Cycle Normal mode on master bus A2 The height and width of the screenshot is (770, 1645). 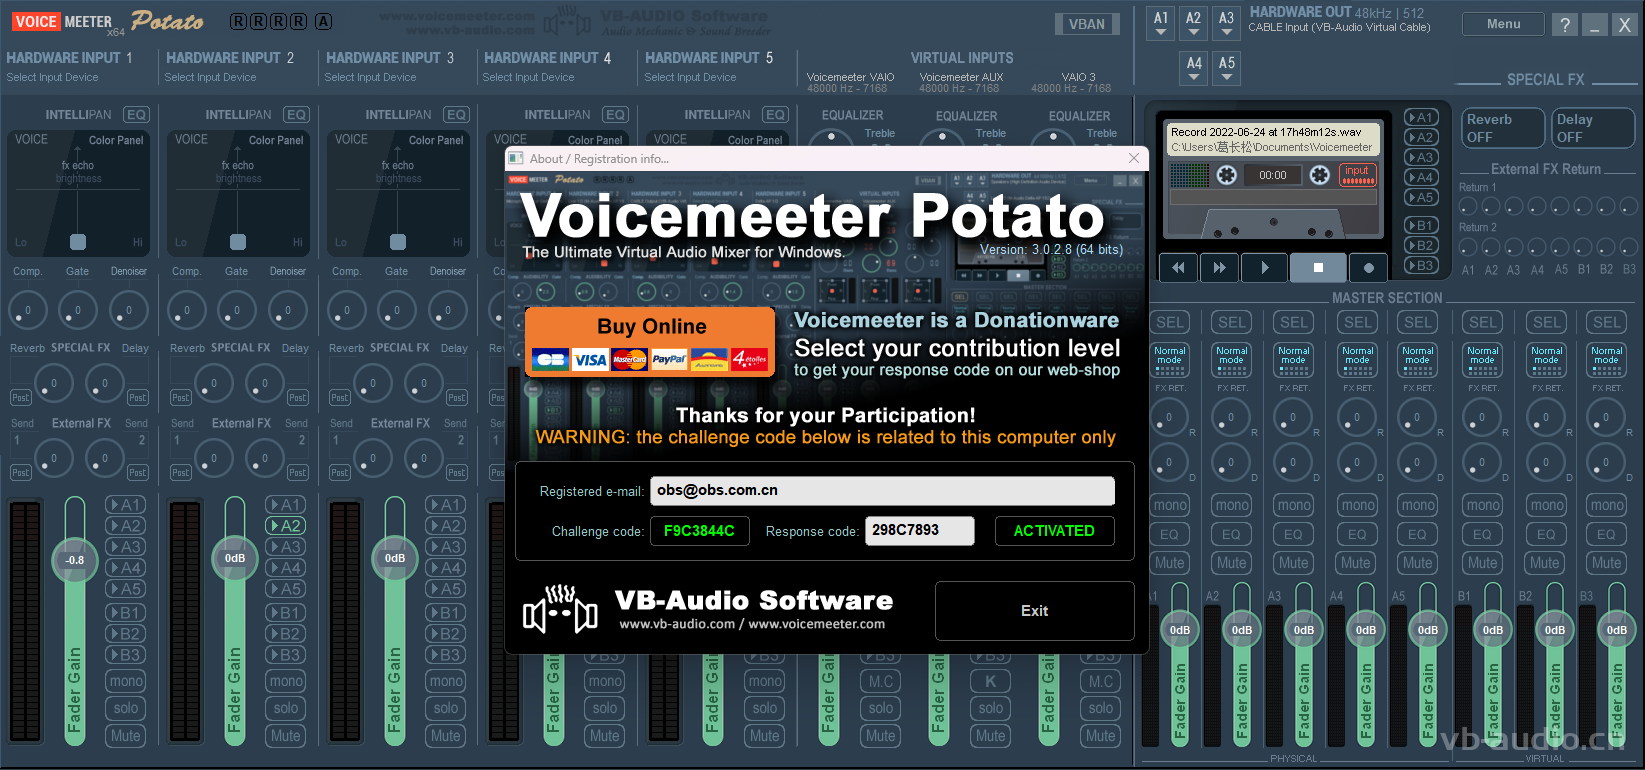[1232, 360]
